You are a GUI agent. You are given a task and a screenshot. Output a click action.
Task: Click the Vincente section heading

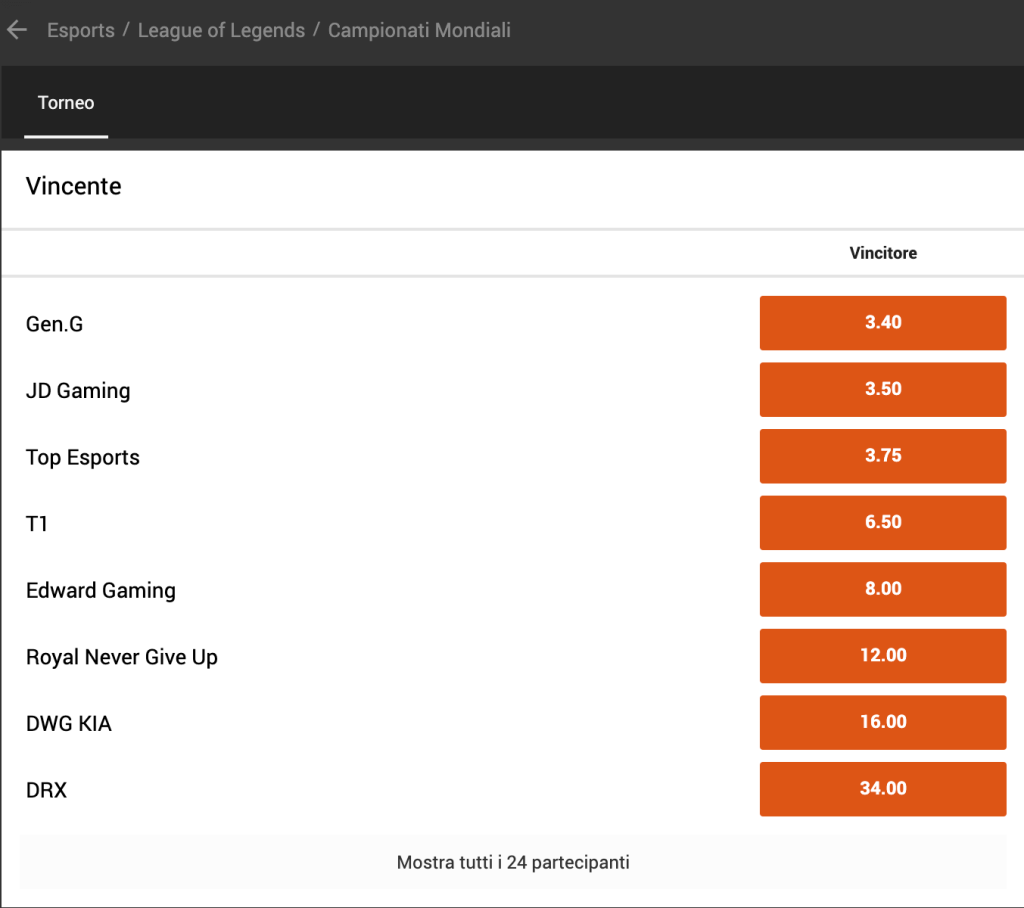74,186
